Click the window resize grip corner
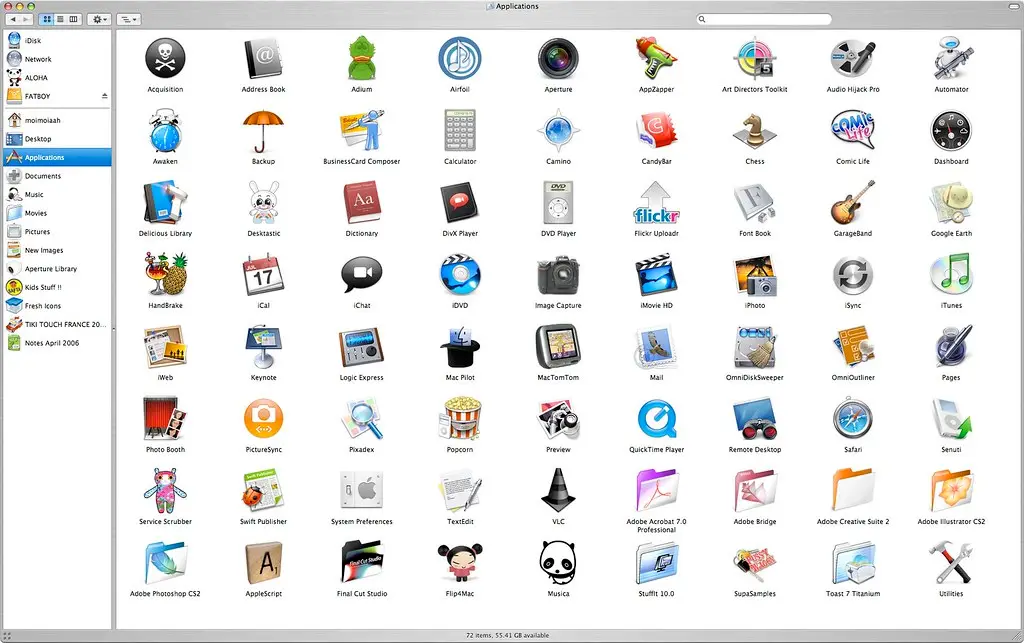Viewport: 1024px width, 643px height. point(1017,636)
